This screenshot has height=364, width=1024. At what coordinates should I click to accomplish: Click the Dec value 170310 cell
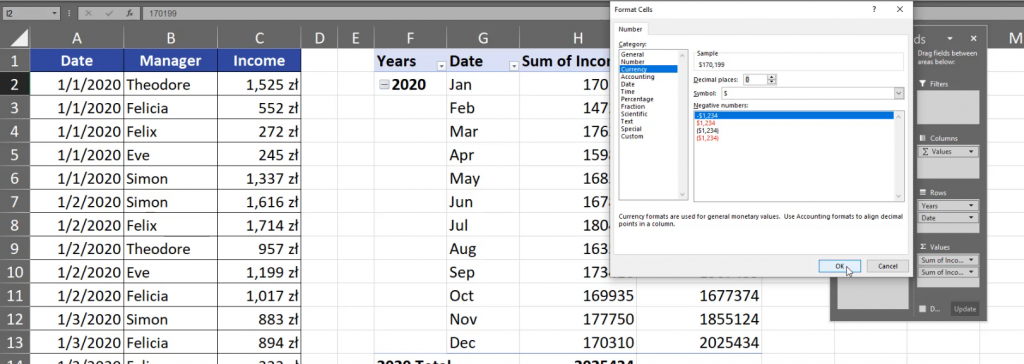pyautogui.click(x=578, y=342)
